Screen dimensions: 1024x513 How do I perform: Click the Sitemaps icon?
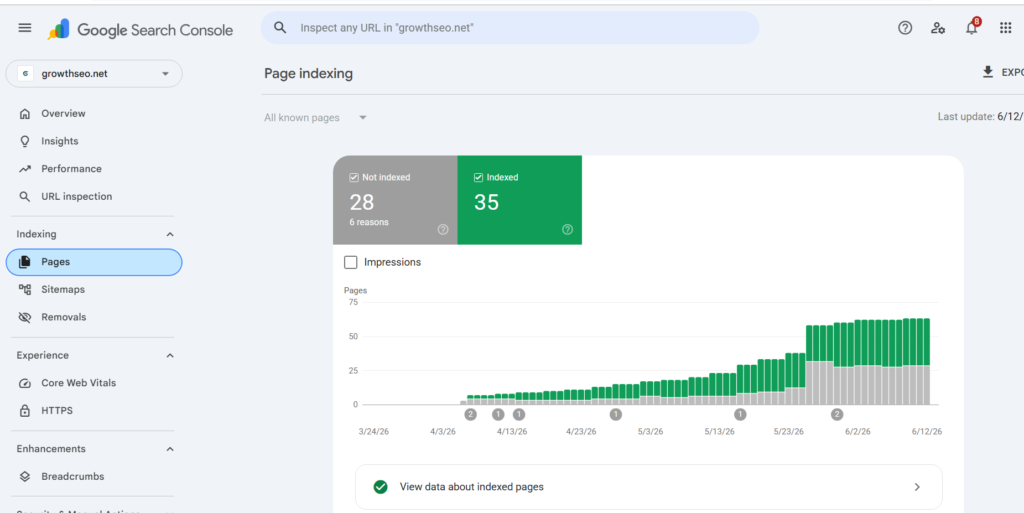25,289
